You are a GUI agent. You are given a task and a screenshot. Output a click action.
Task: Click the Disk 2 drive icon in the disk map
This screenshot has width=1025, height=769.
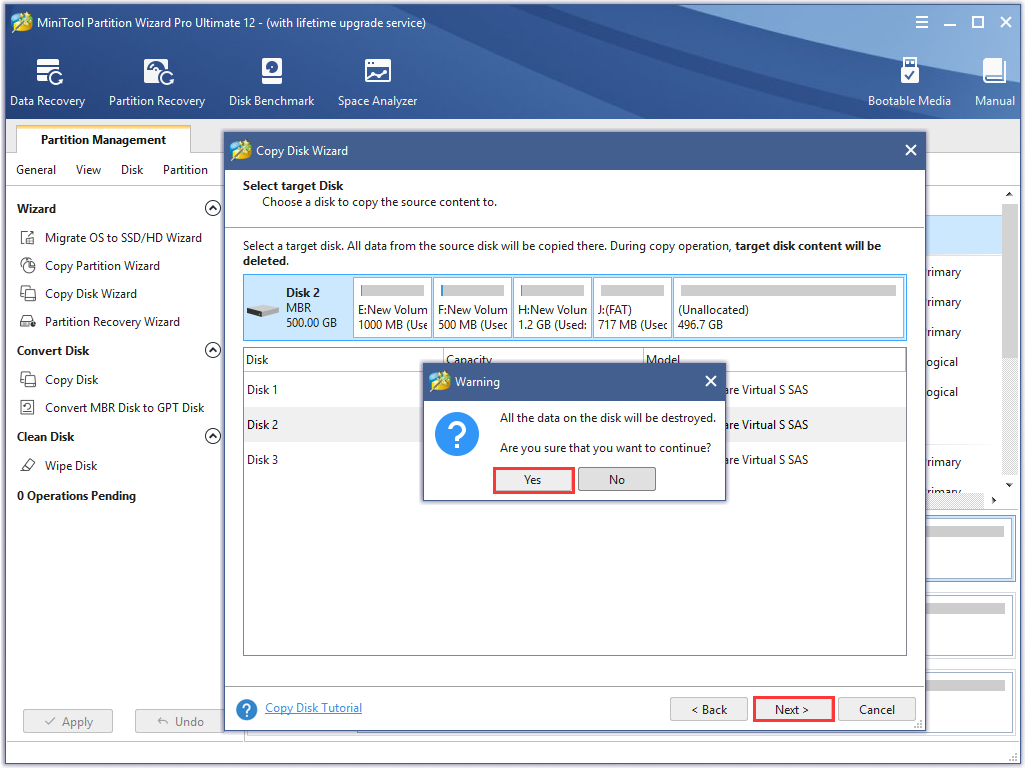point(263,310)
